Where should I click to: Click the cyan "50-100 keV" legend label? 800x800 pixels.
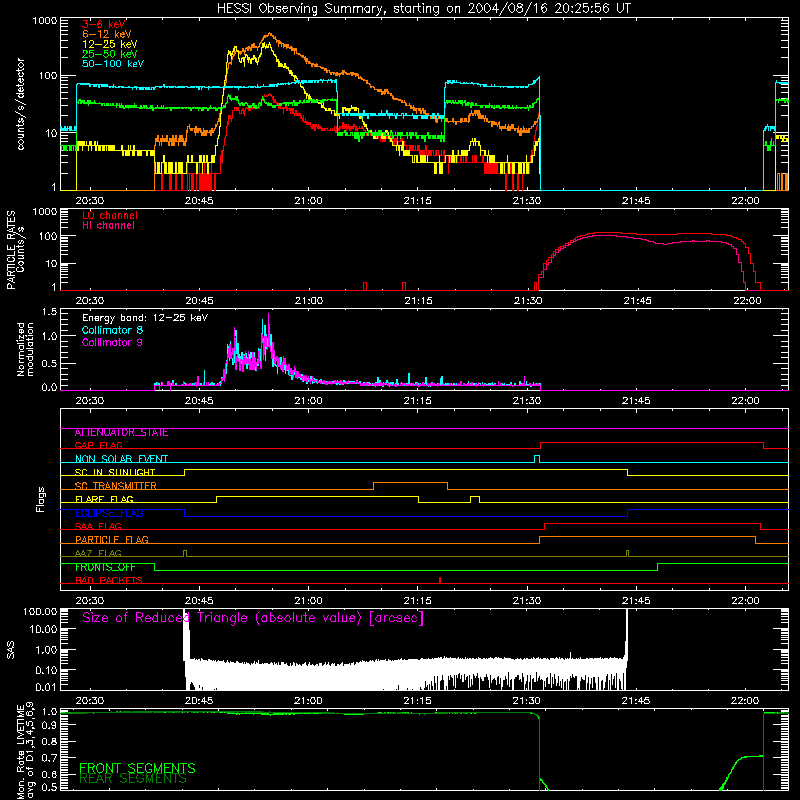[113, 64]
